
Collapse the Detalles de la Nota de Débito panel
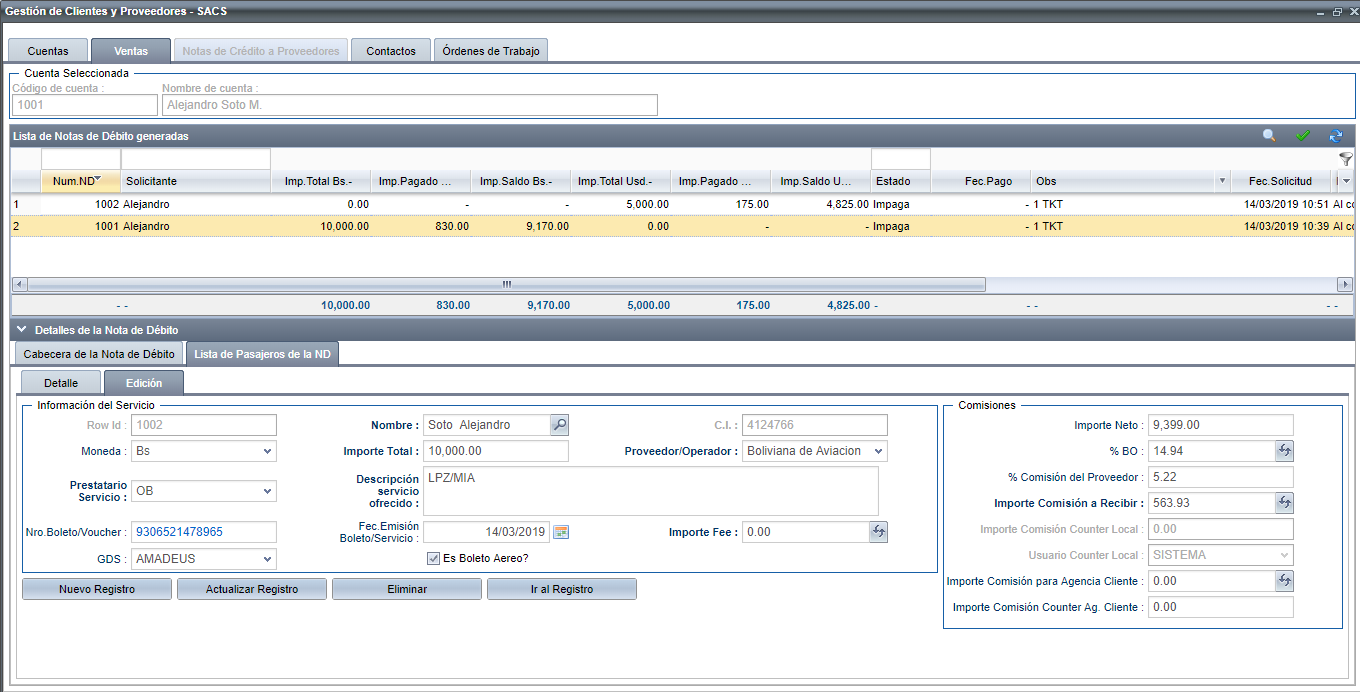pos(21,329)
